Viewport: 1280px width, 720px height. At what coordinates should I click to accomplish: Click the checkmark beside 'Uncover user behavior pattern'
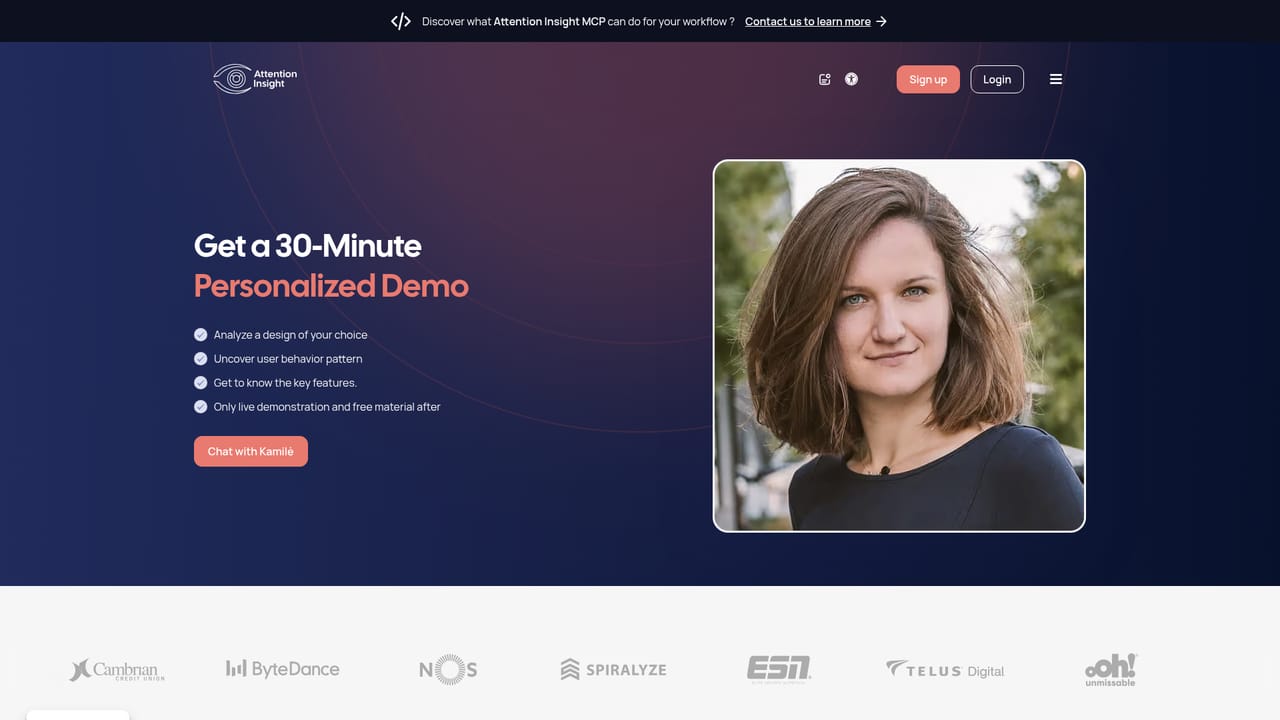coord(201,359)
